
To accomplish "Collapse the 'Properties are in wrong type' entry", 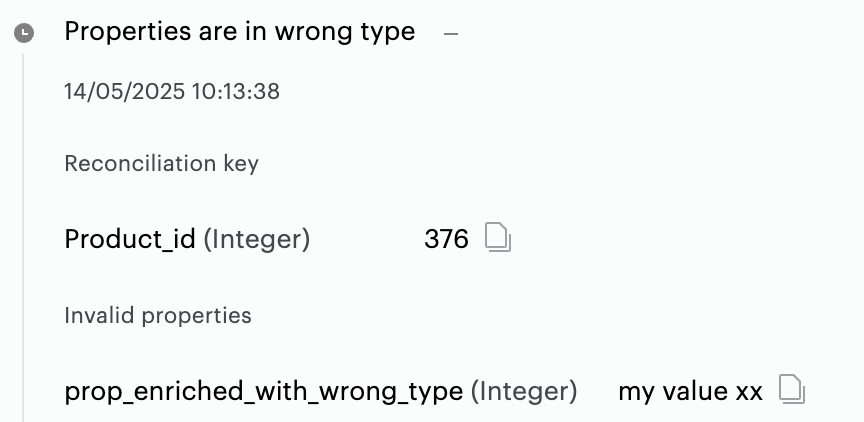I will coord(451,33).
